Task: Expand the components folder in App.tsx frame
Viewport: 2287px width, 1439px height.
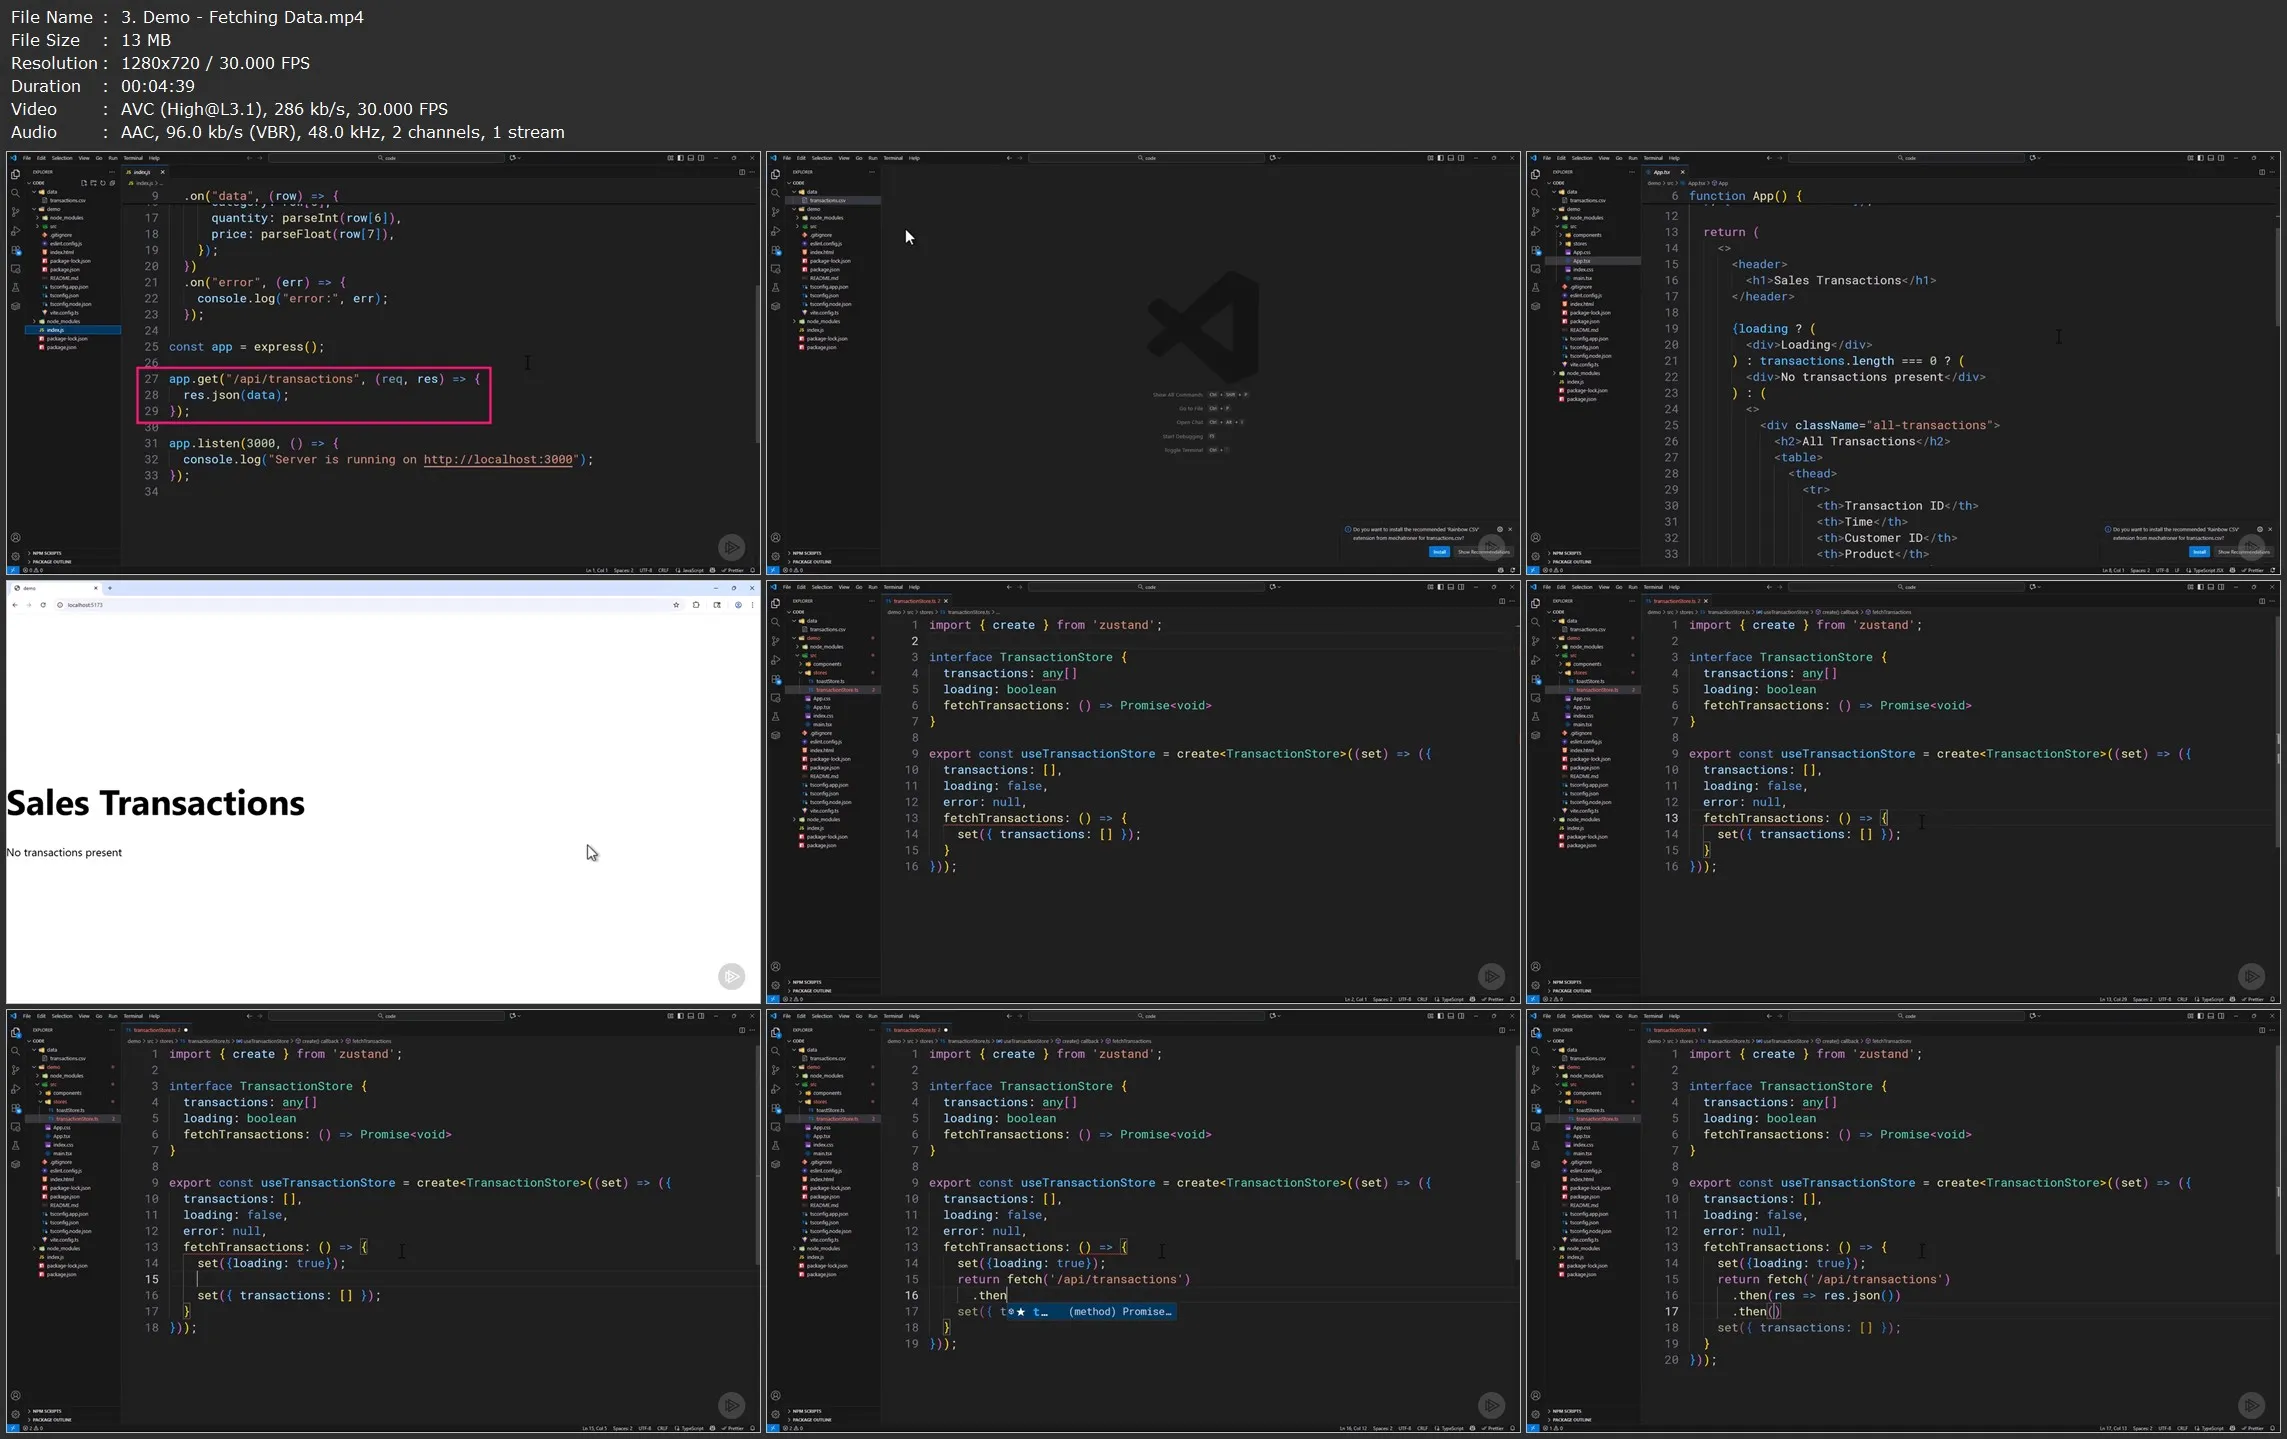Action: click(x=1586, y=235)
